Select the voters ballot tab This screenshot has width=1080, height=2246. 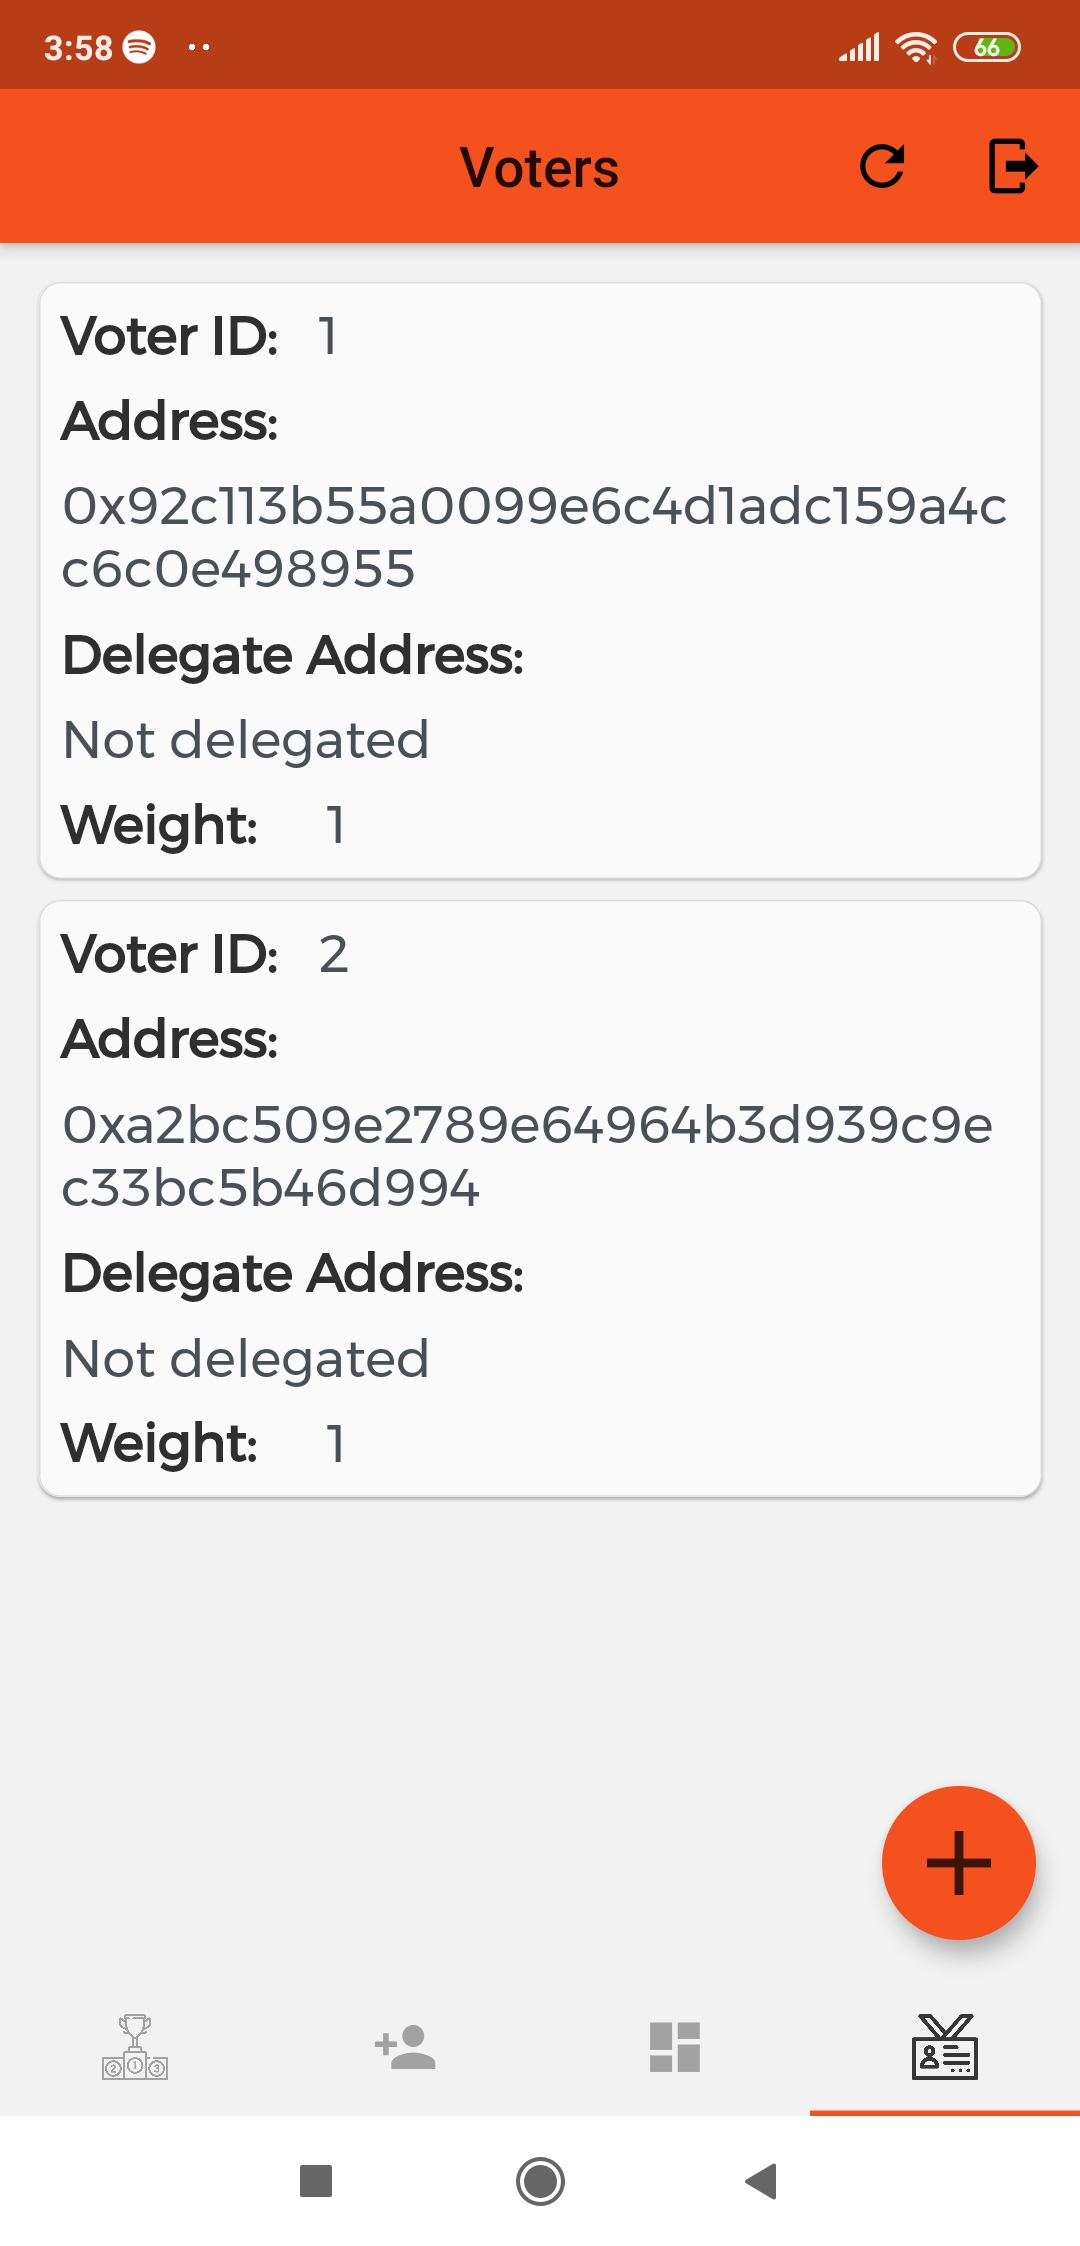click(x=945, y=2046)
